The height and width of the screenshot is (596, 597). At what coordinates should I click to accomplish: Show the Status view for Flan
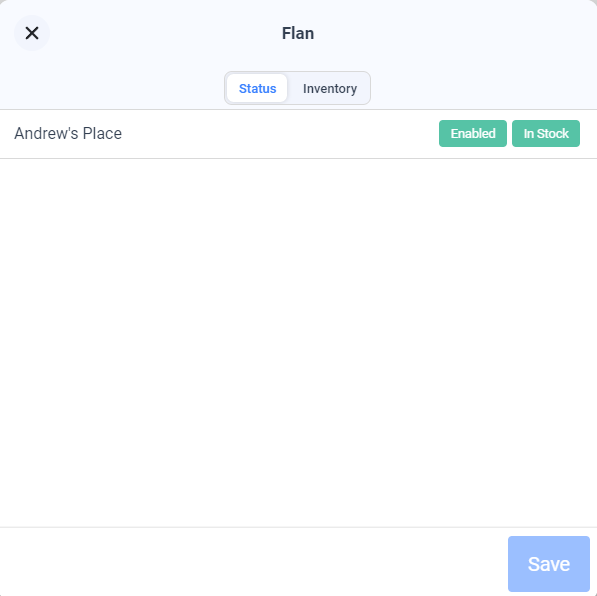coord(257,88)
